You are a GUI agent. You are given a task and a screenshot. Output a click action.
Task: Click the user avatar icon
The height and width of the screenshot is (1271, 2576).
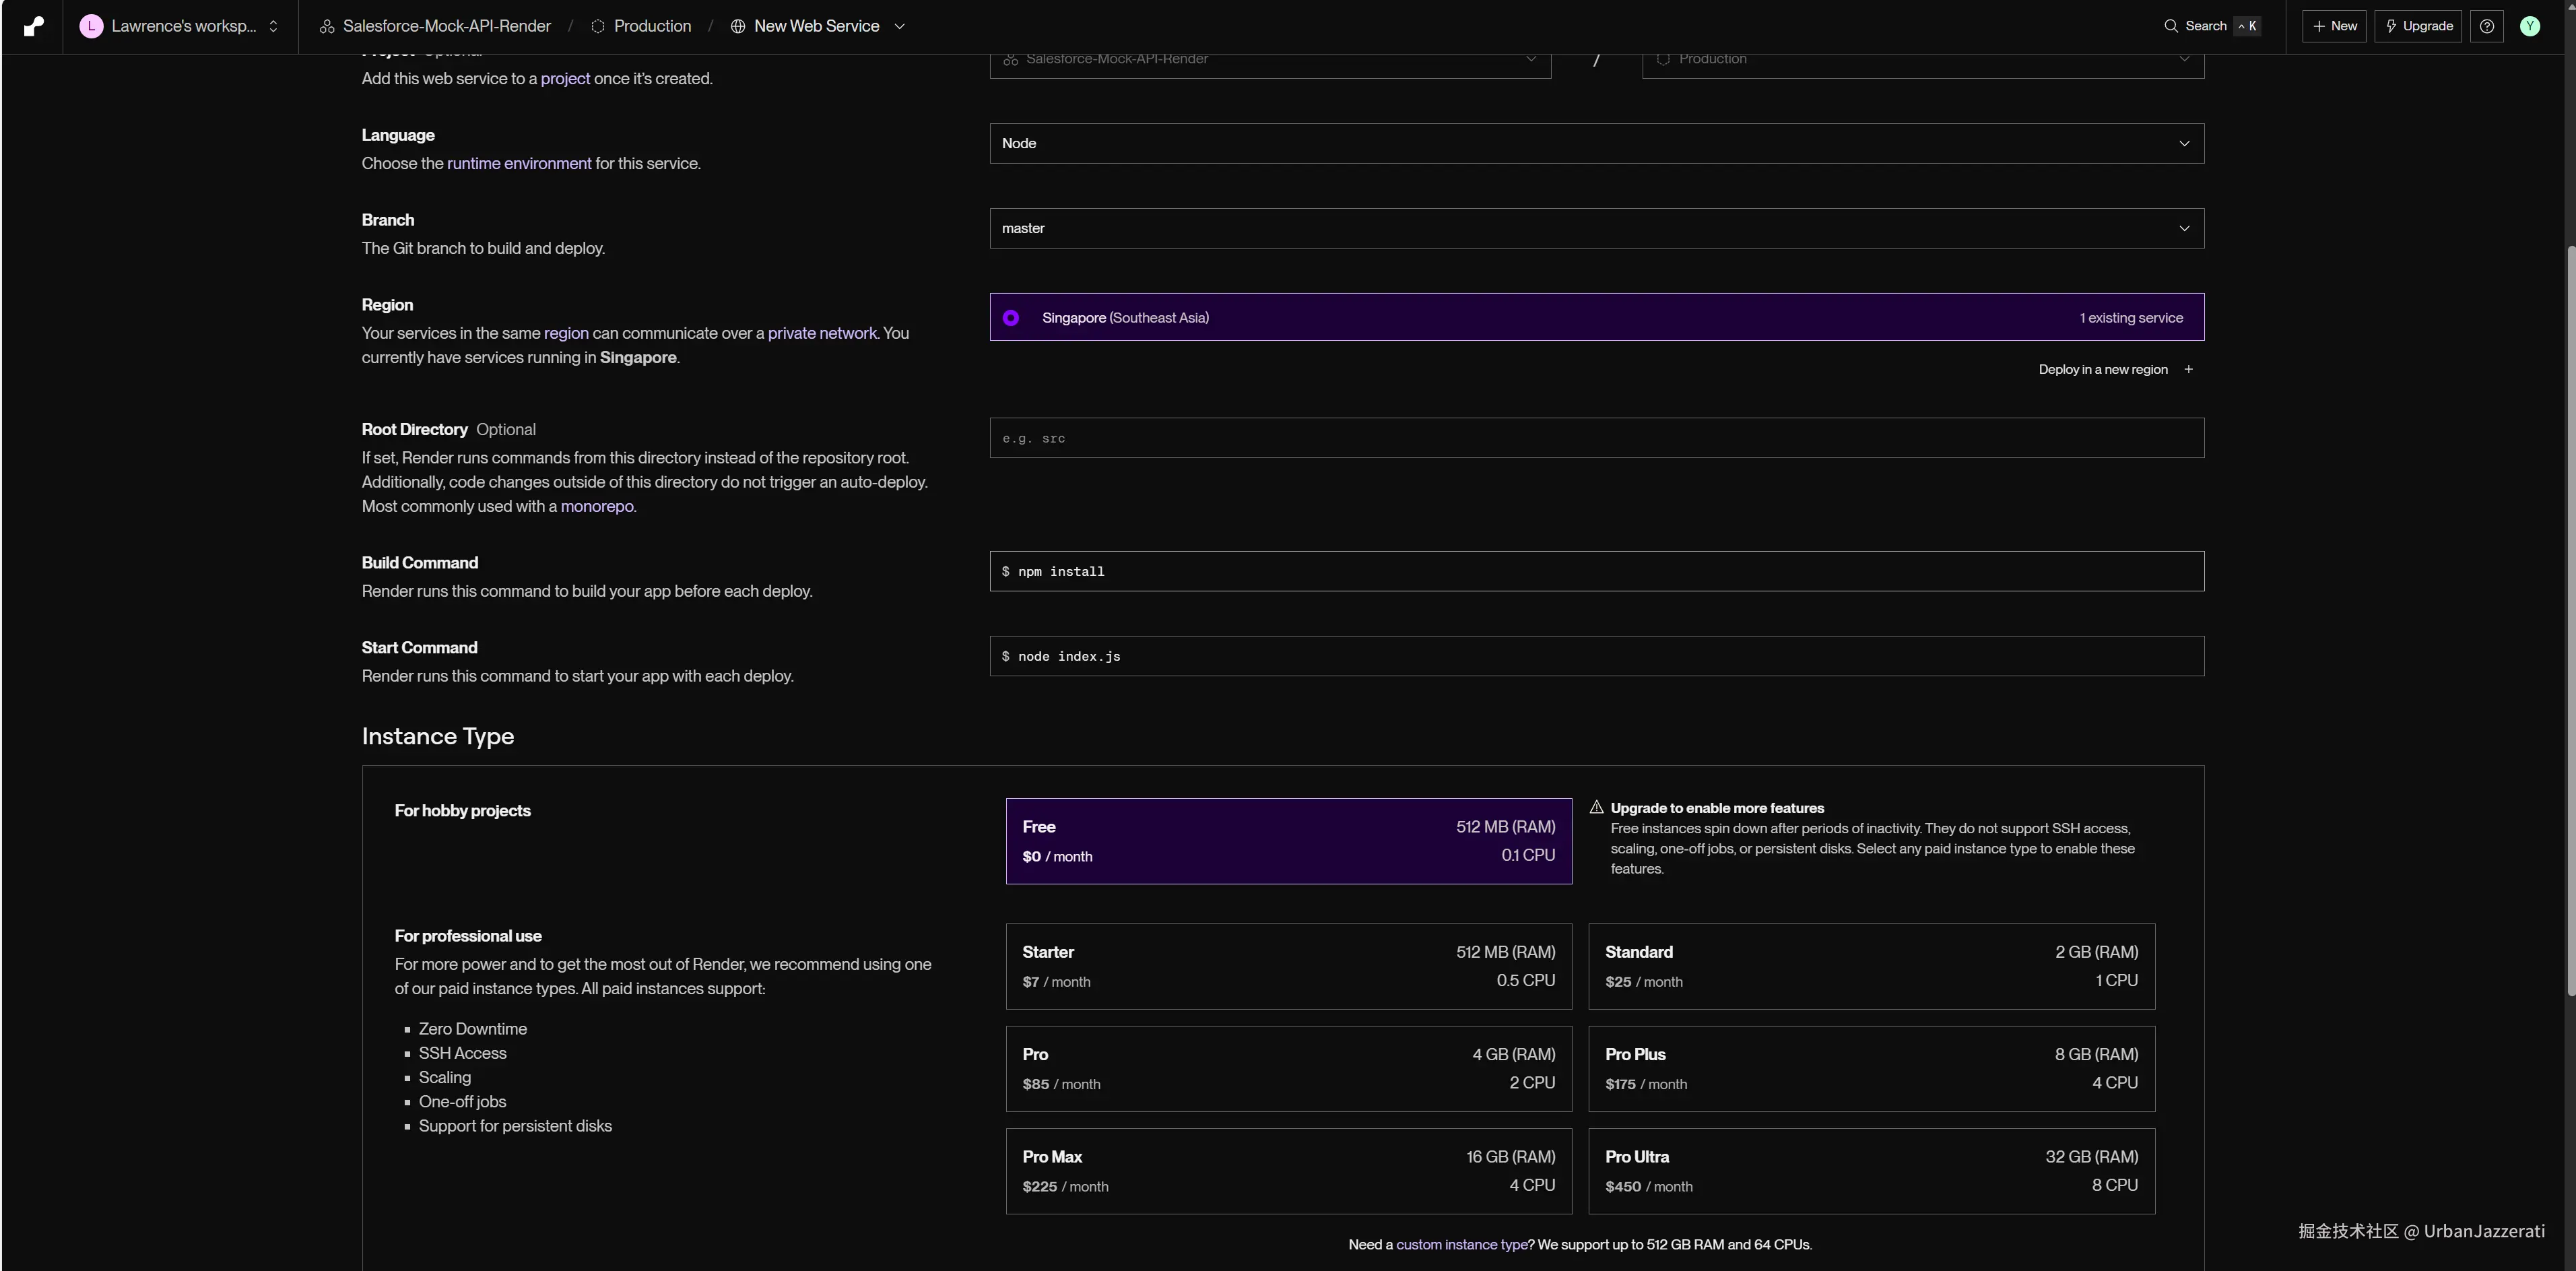click(2529, 26)
